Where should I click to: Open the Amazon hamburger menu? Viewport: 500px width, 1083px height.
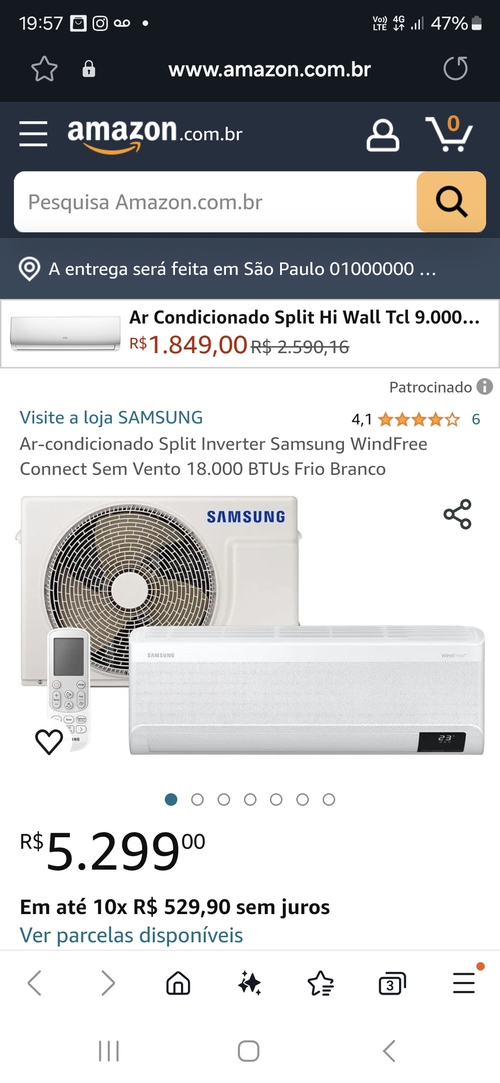[33, 134]
